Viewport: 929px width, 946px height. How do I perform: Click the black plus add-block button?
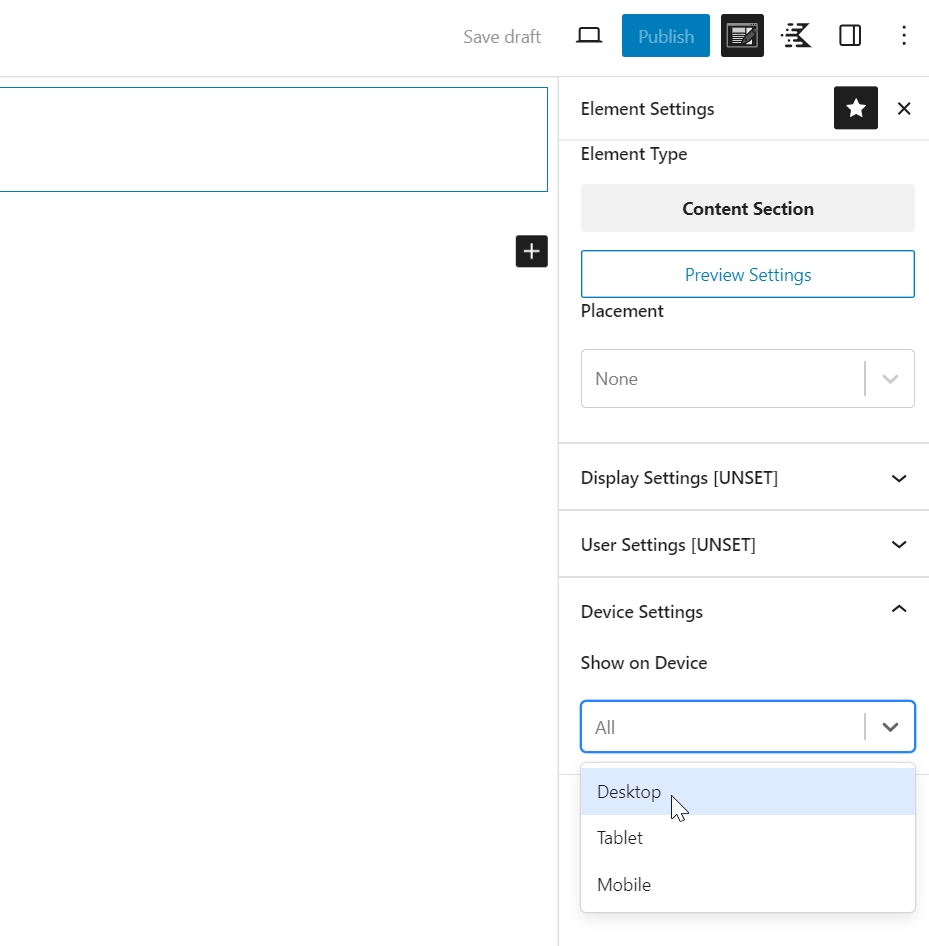(x=531, y=251)
